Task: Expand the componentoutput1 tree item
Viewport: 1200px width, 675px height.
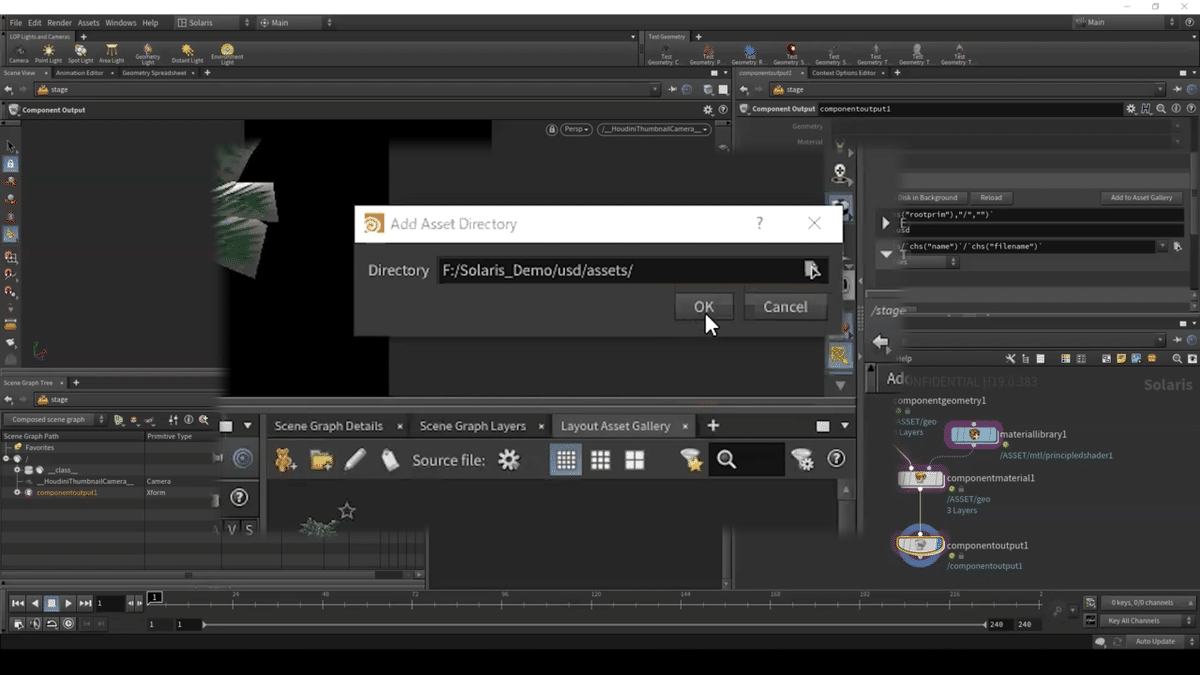Action: tap(17, 493)
